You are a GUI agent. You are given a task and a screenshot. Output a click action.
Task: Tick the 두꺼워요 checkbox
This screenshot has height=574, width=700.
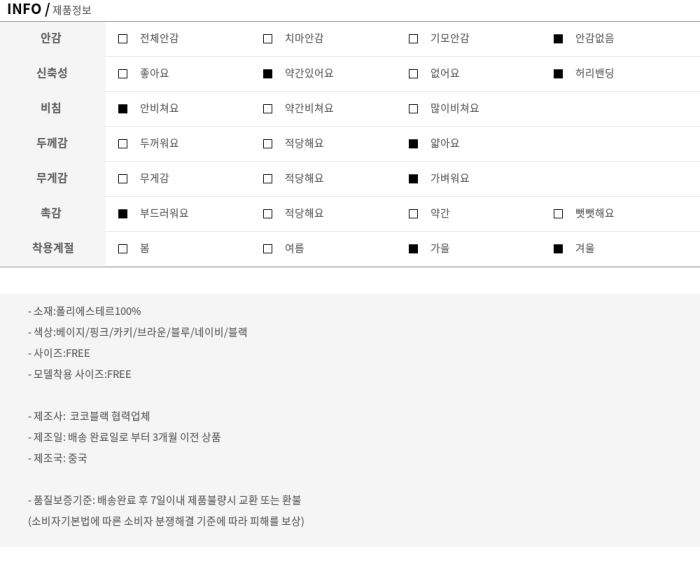click(x=123, y=144)
